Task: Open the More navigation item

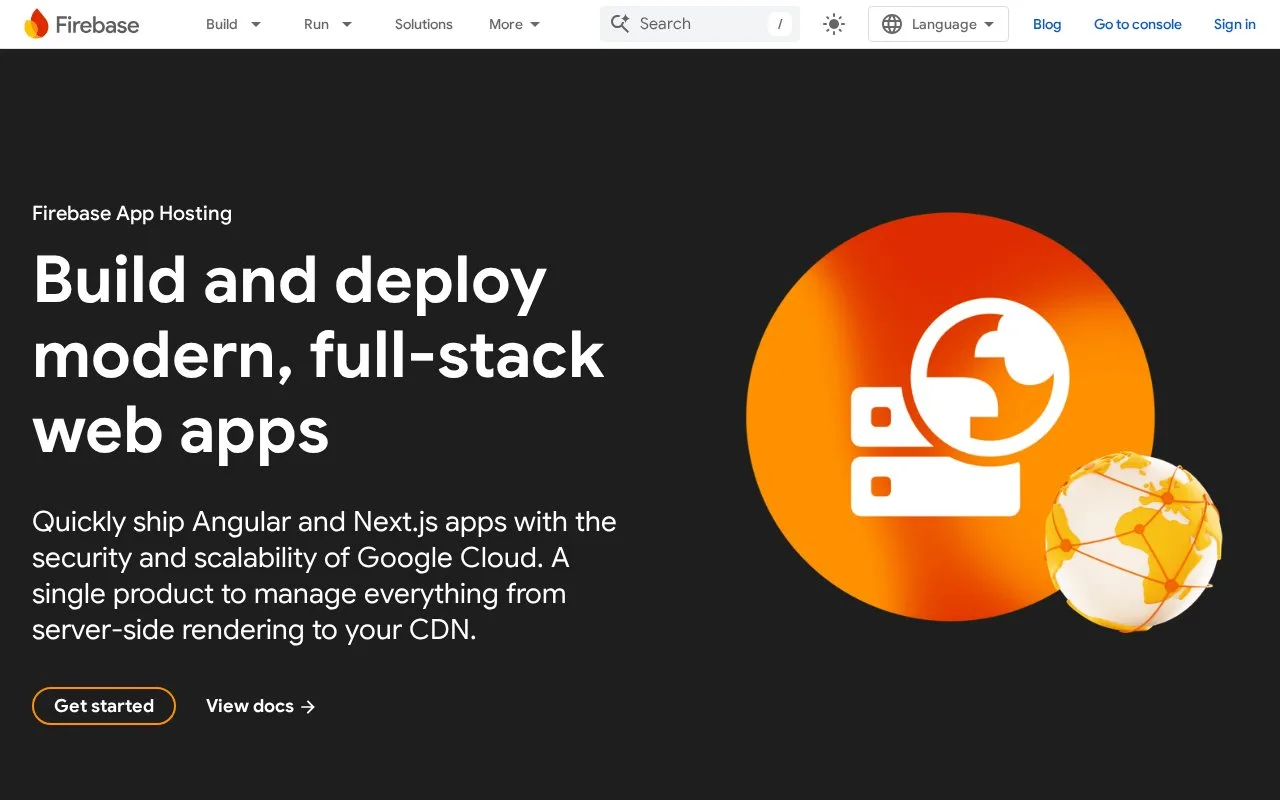Action: 506,24
